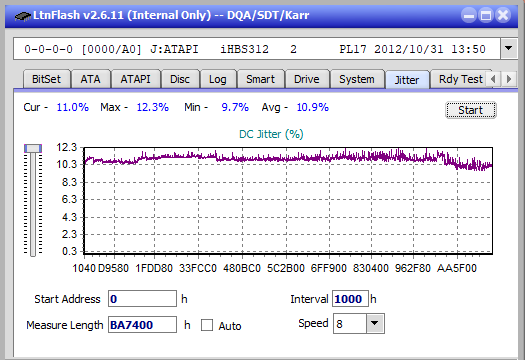Click the Start Address input field

tap(142, 299)
